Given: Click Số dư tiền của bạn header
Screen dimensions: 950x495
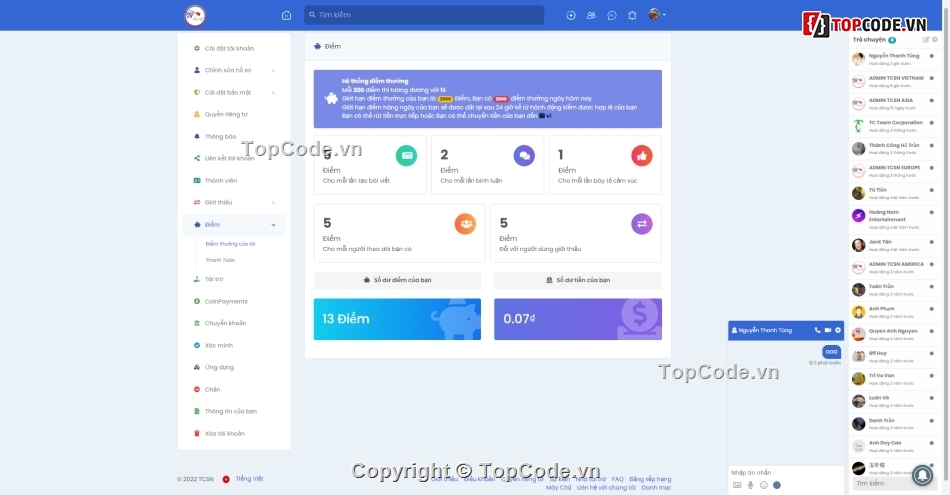Looking at the screenshot, I should [x=578, y=280].
